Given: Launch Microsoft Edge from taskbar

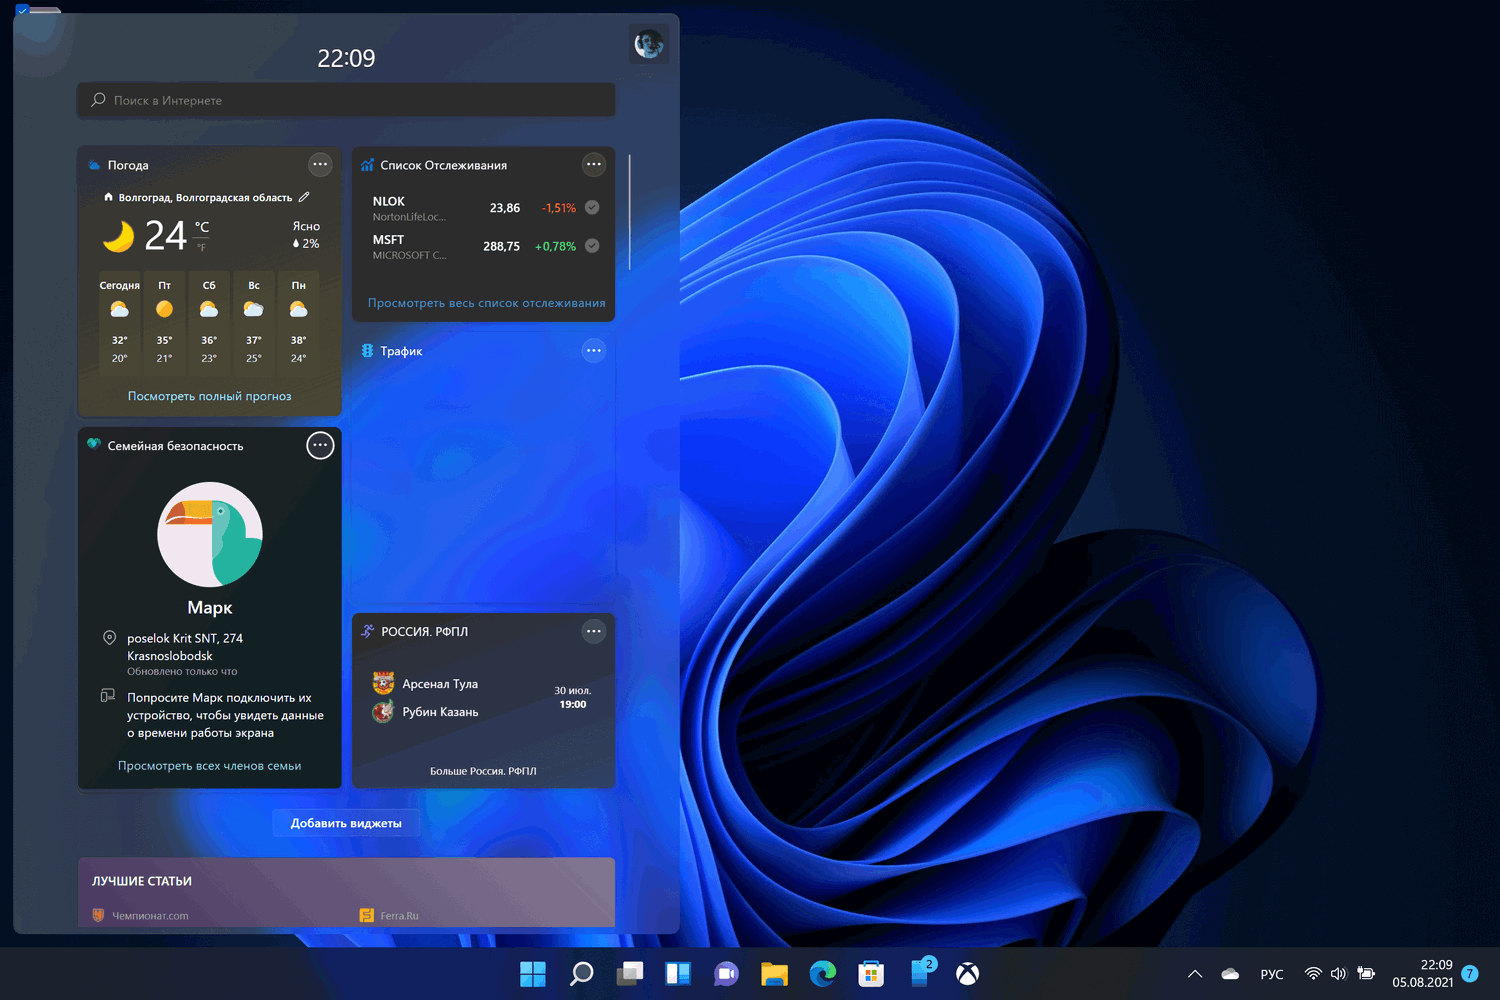Looking at the screenshot, I should (x=823, y=974).
